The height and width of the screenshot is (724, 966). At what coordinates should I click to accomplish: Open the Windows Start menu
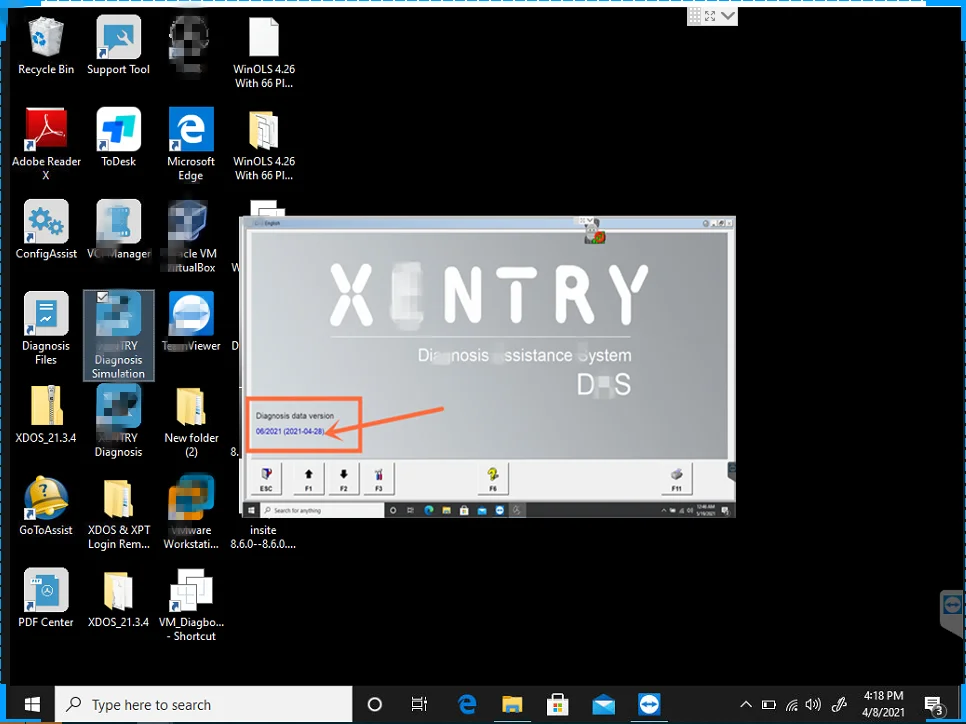(x=31, y=704)
